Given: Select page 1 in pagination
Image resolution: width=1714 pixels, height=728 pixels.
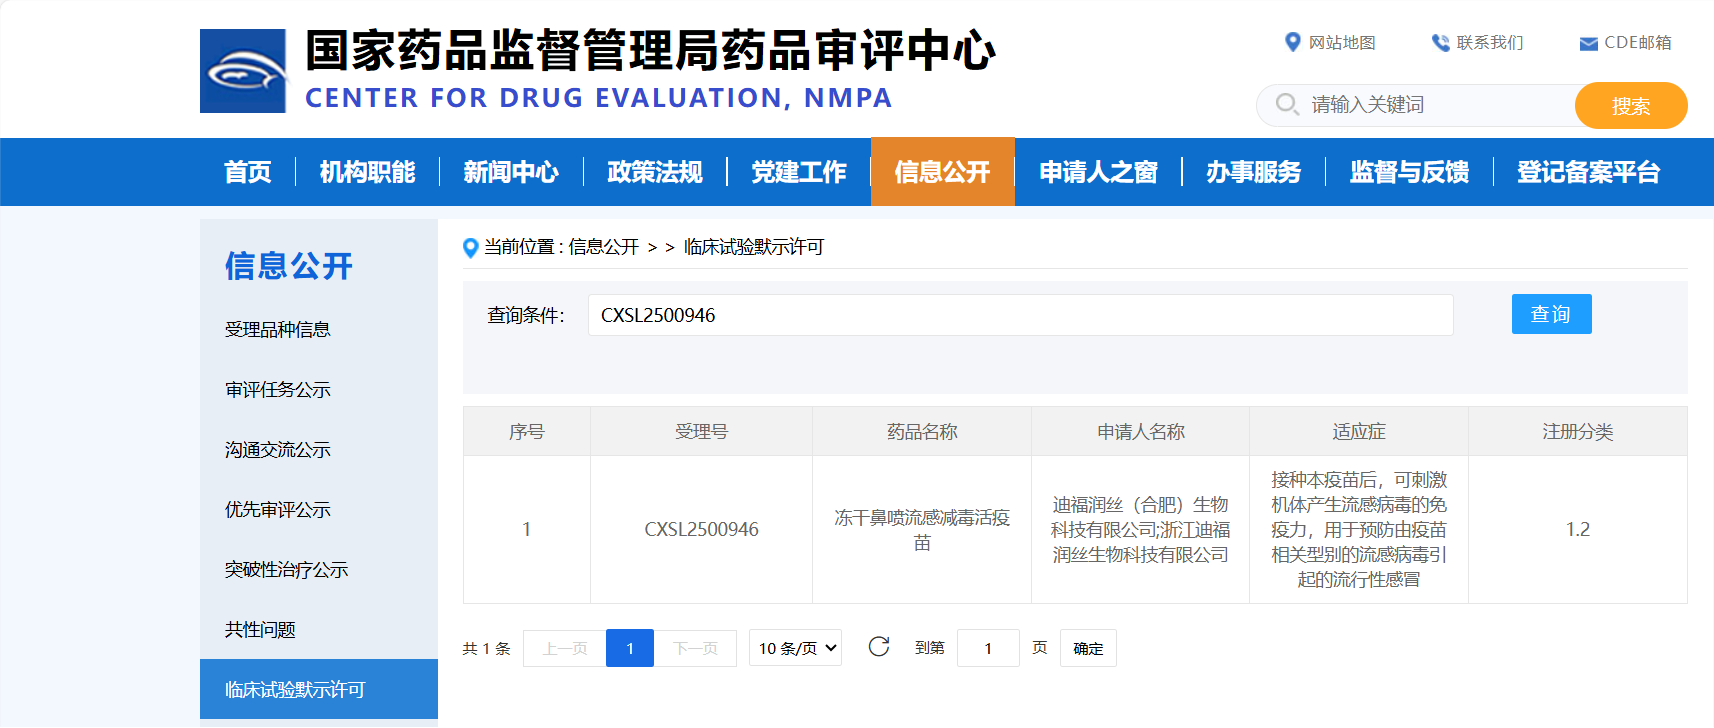Looking at the screenshot, I should click(630, 648).
